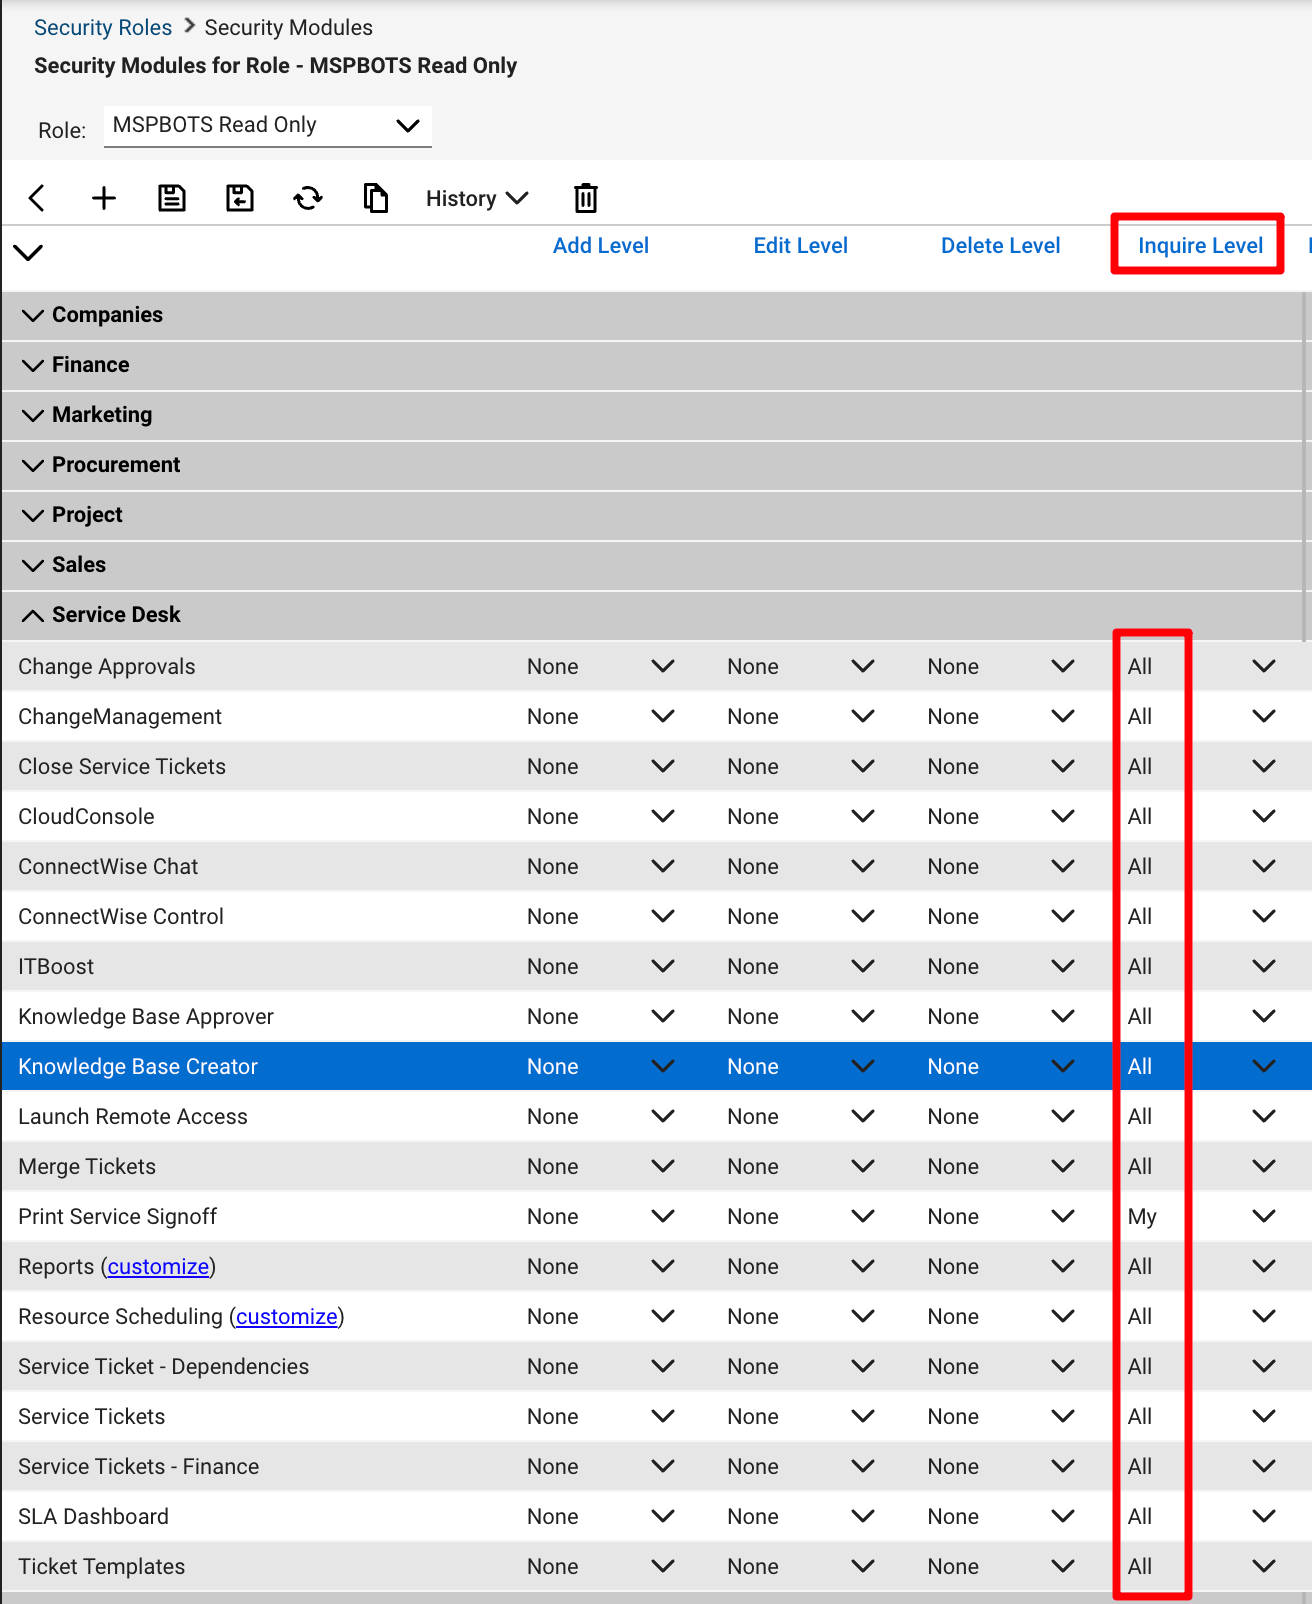Screen dimensions: 1312x1604
Task: Click the copy documents icon
Action: [x=376, y=198]
